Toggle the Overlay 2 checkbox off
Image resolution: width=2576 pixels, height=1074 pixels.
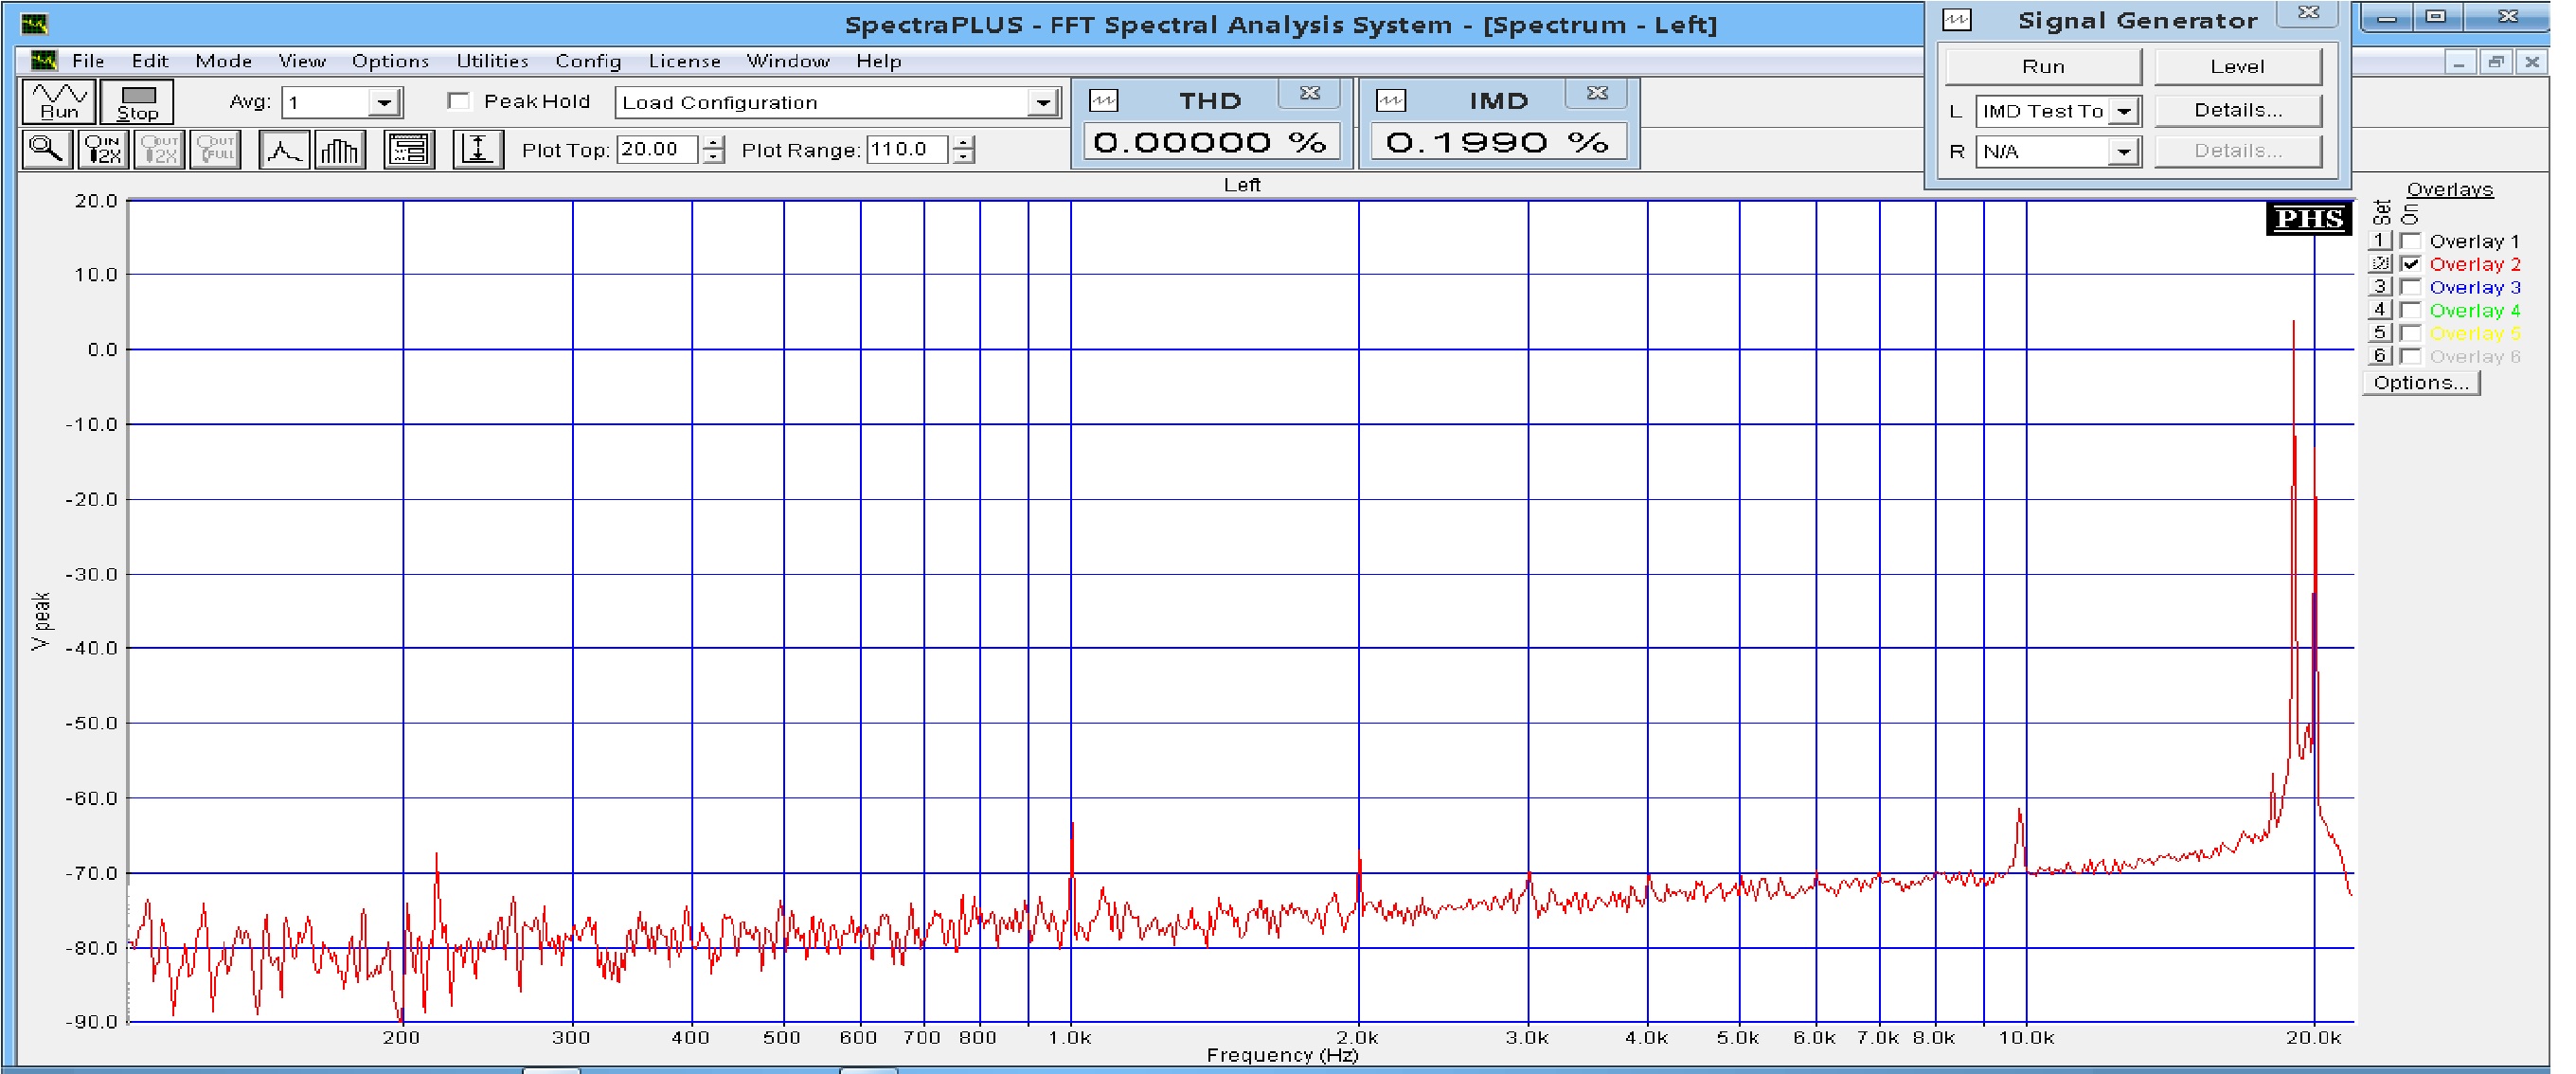[x=2410, y=264]
